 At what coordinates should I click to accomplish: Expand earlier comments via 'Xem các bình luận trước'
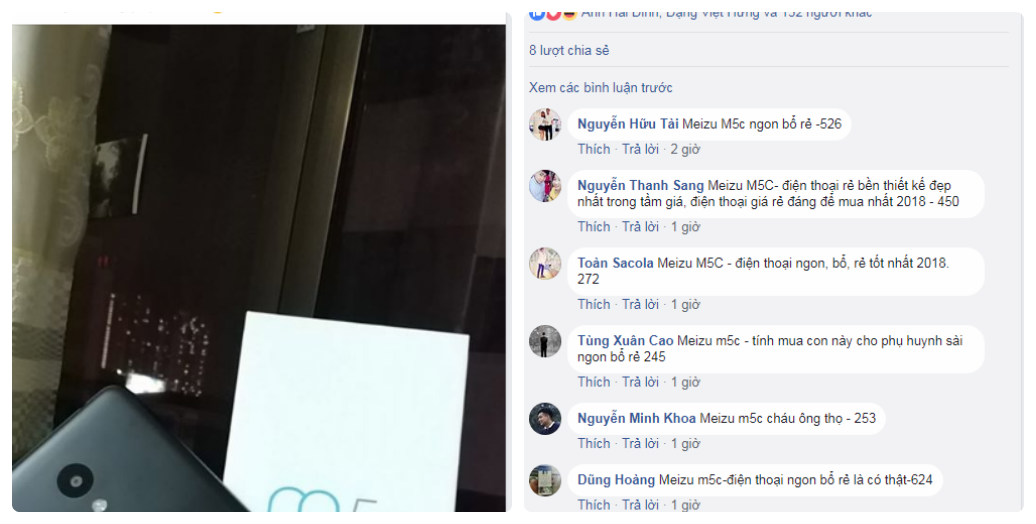click(601, 88)
